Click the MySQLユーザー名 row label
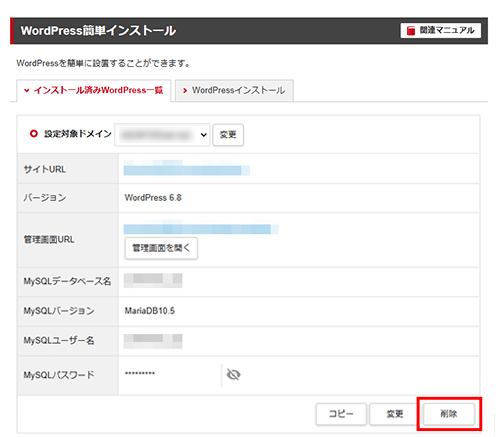The height and width of the screenshot is (437, 500). 59,341
